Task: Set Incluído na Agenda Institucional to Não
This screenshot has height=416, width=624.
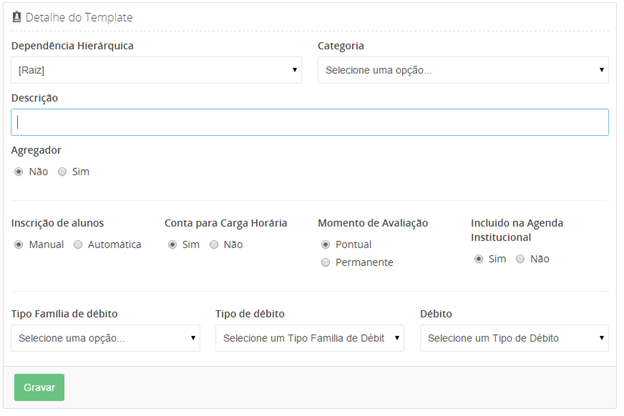Action: pyautogui.click(x=520, y=258)
